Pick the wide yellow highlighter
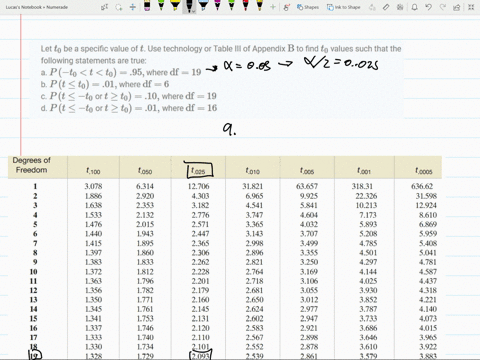 click(175, 6)
